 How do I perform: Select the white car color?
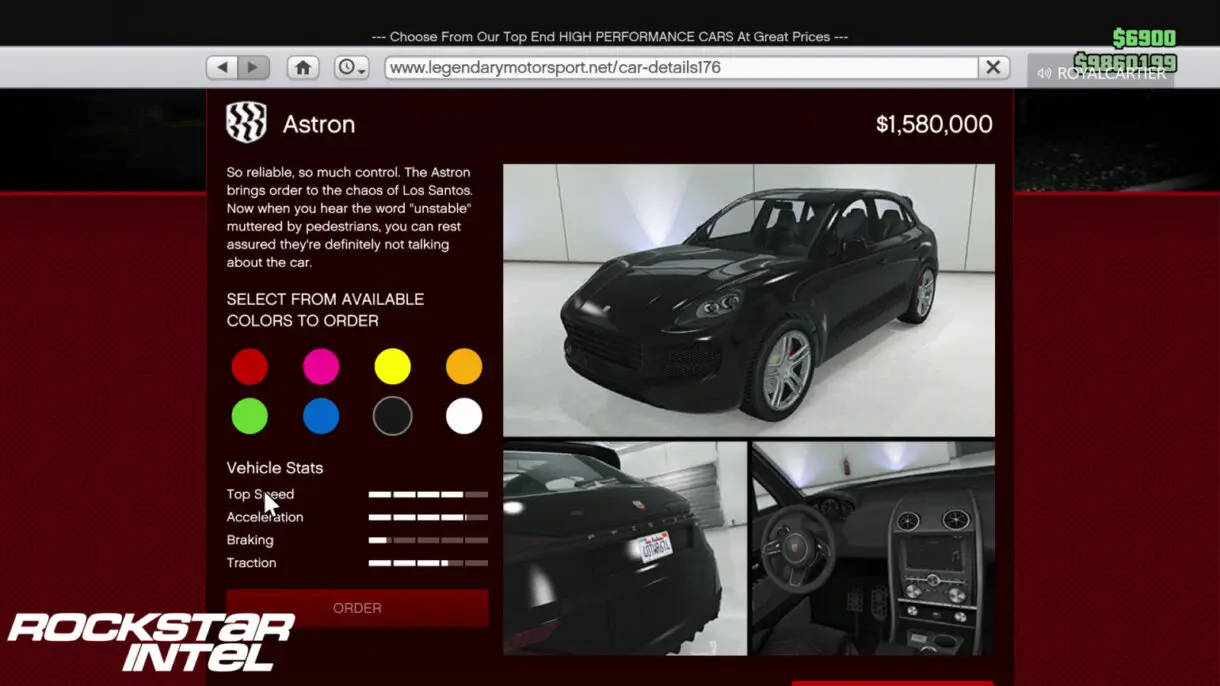(x=464, y=416)
